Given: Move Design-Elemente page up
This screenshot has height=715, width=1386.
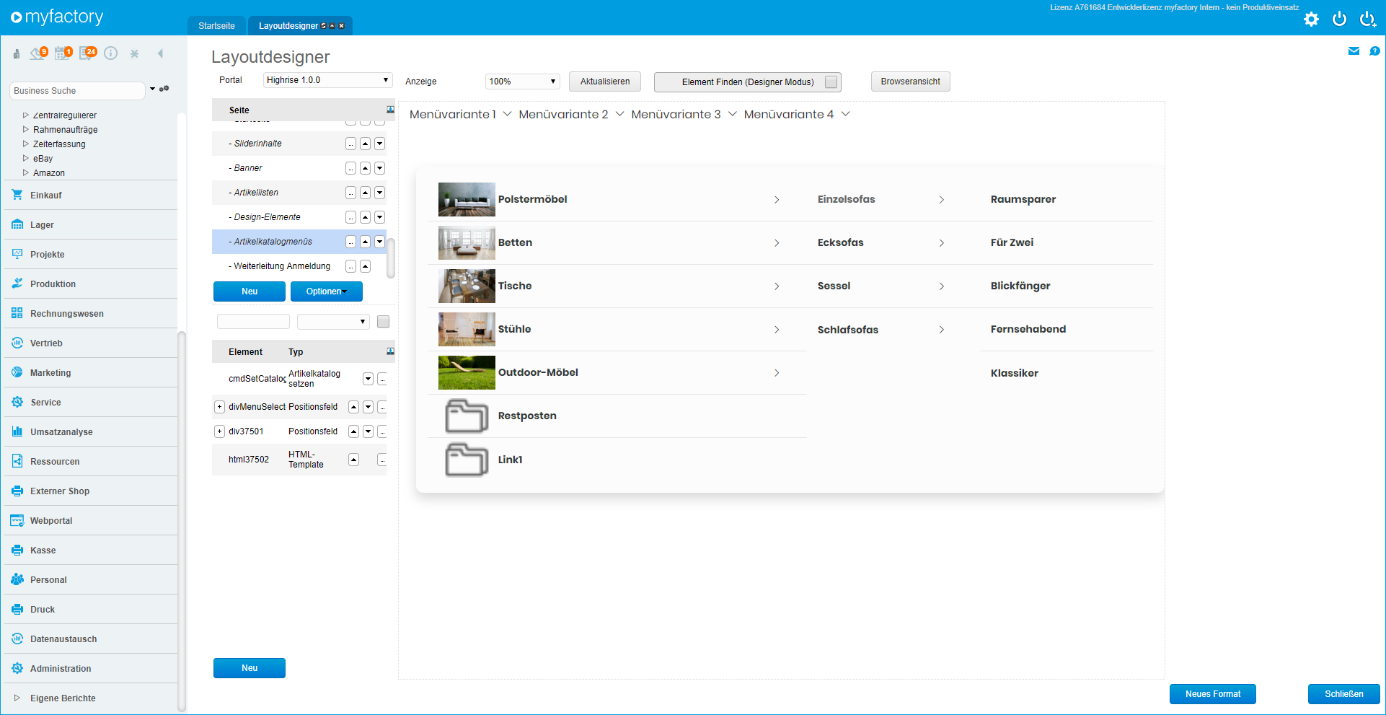Looking at the screenshot, I should coord(365,217).
